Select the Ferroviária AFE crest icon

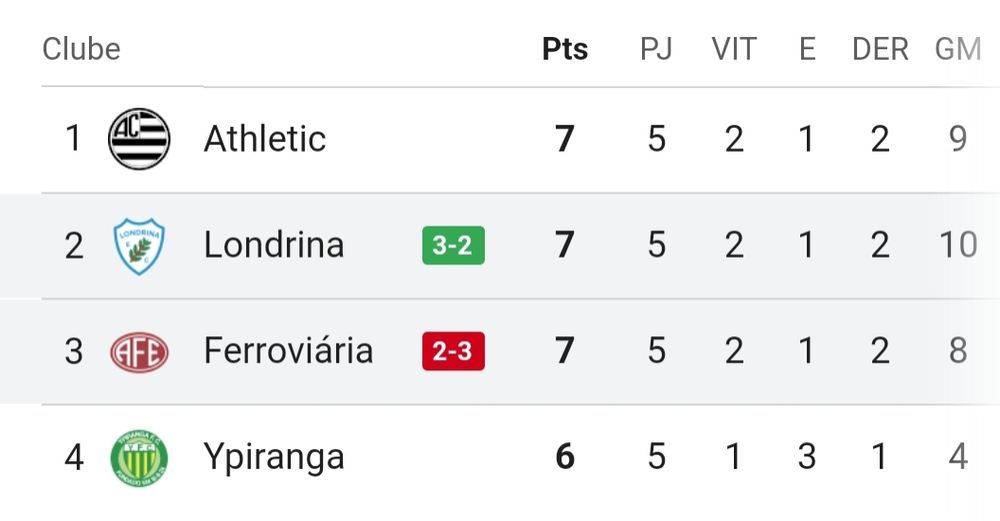139,352
